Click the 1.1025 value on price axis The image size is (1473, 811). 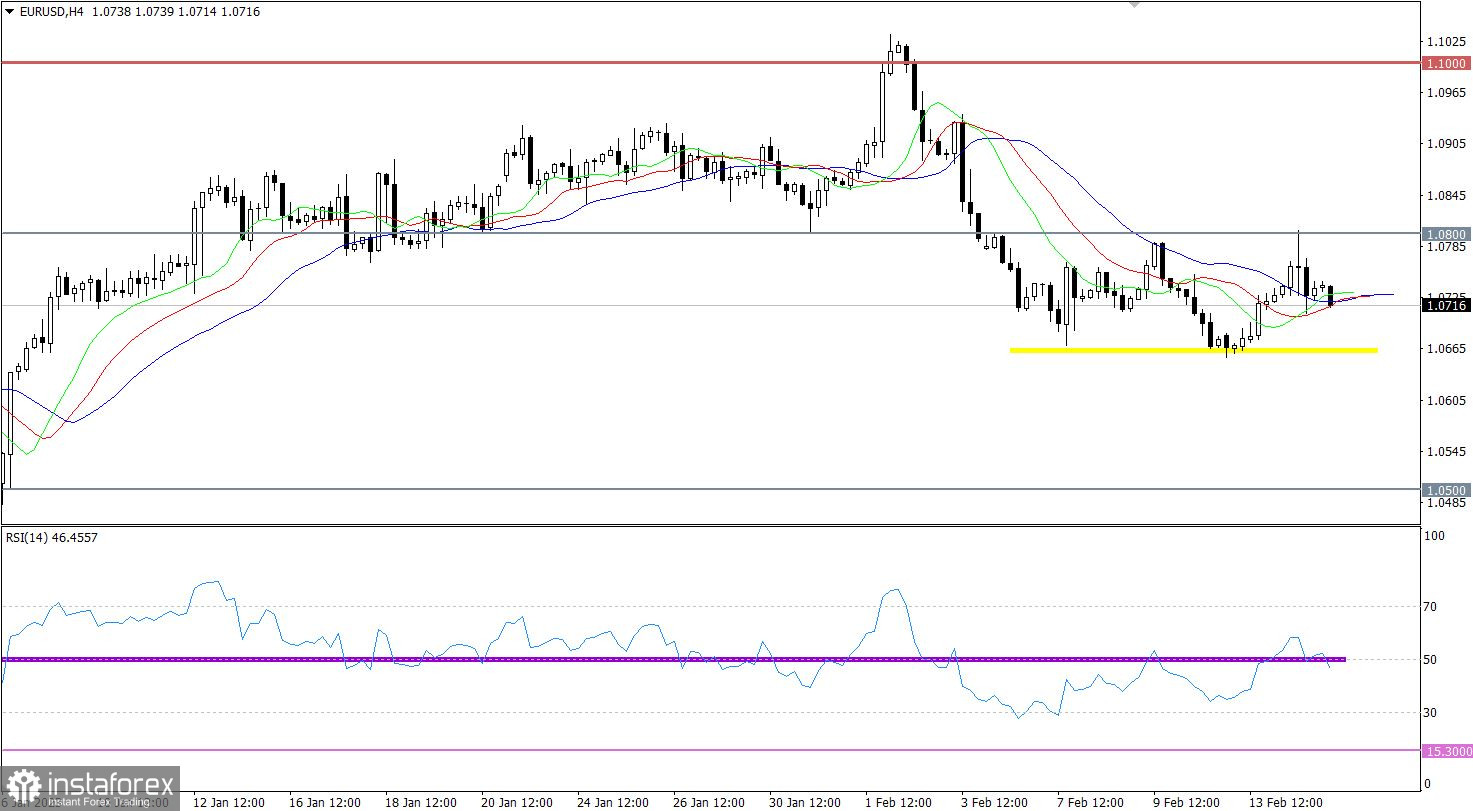point(1448,42)
